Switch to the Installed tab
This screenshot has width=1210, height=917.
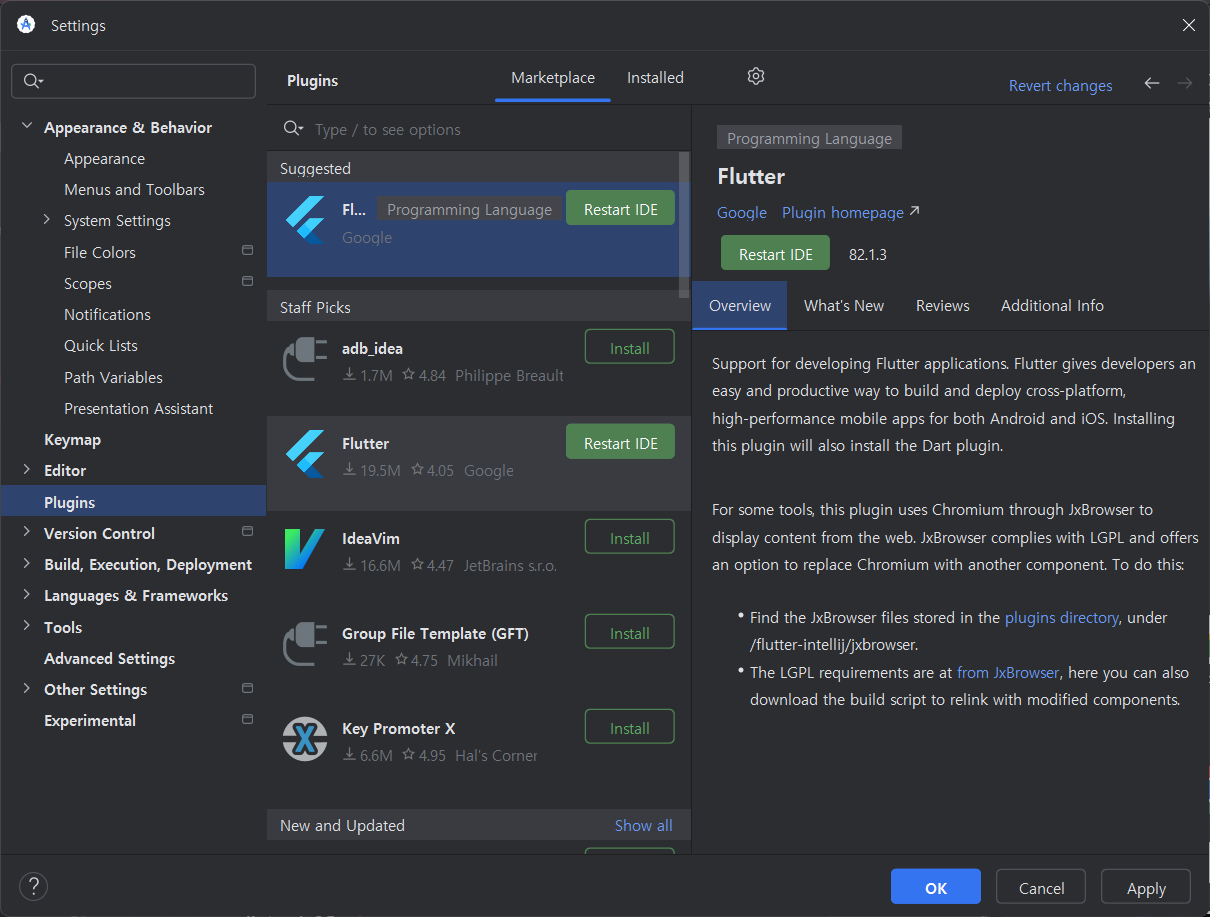coord(655,78)
